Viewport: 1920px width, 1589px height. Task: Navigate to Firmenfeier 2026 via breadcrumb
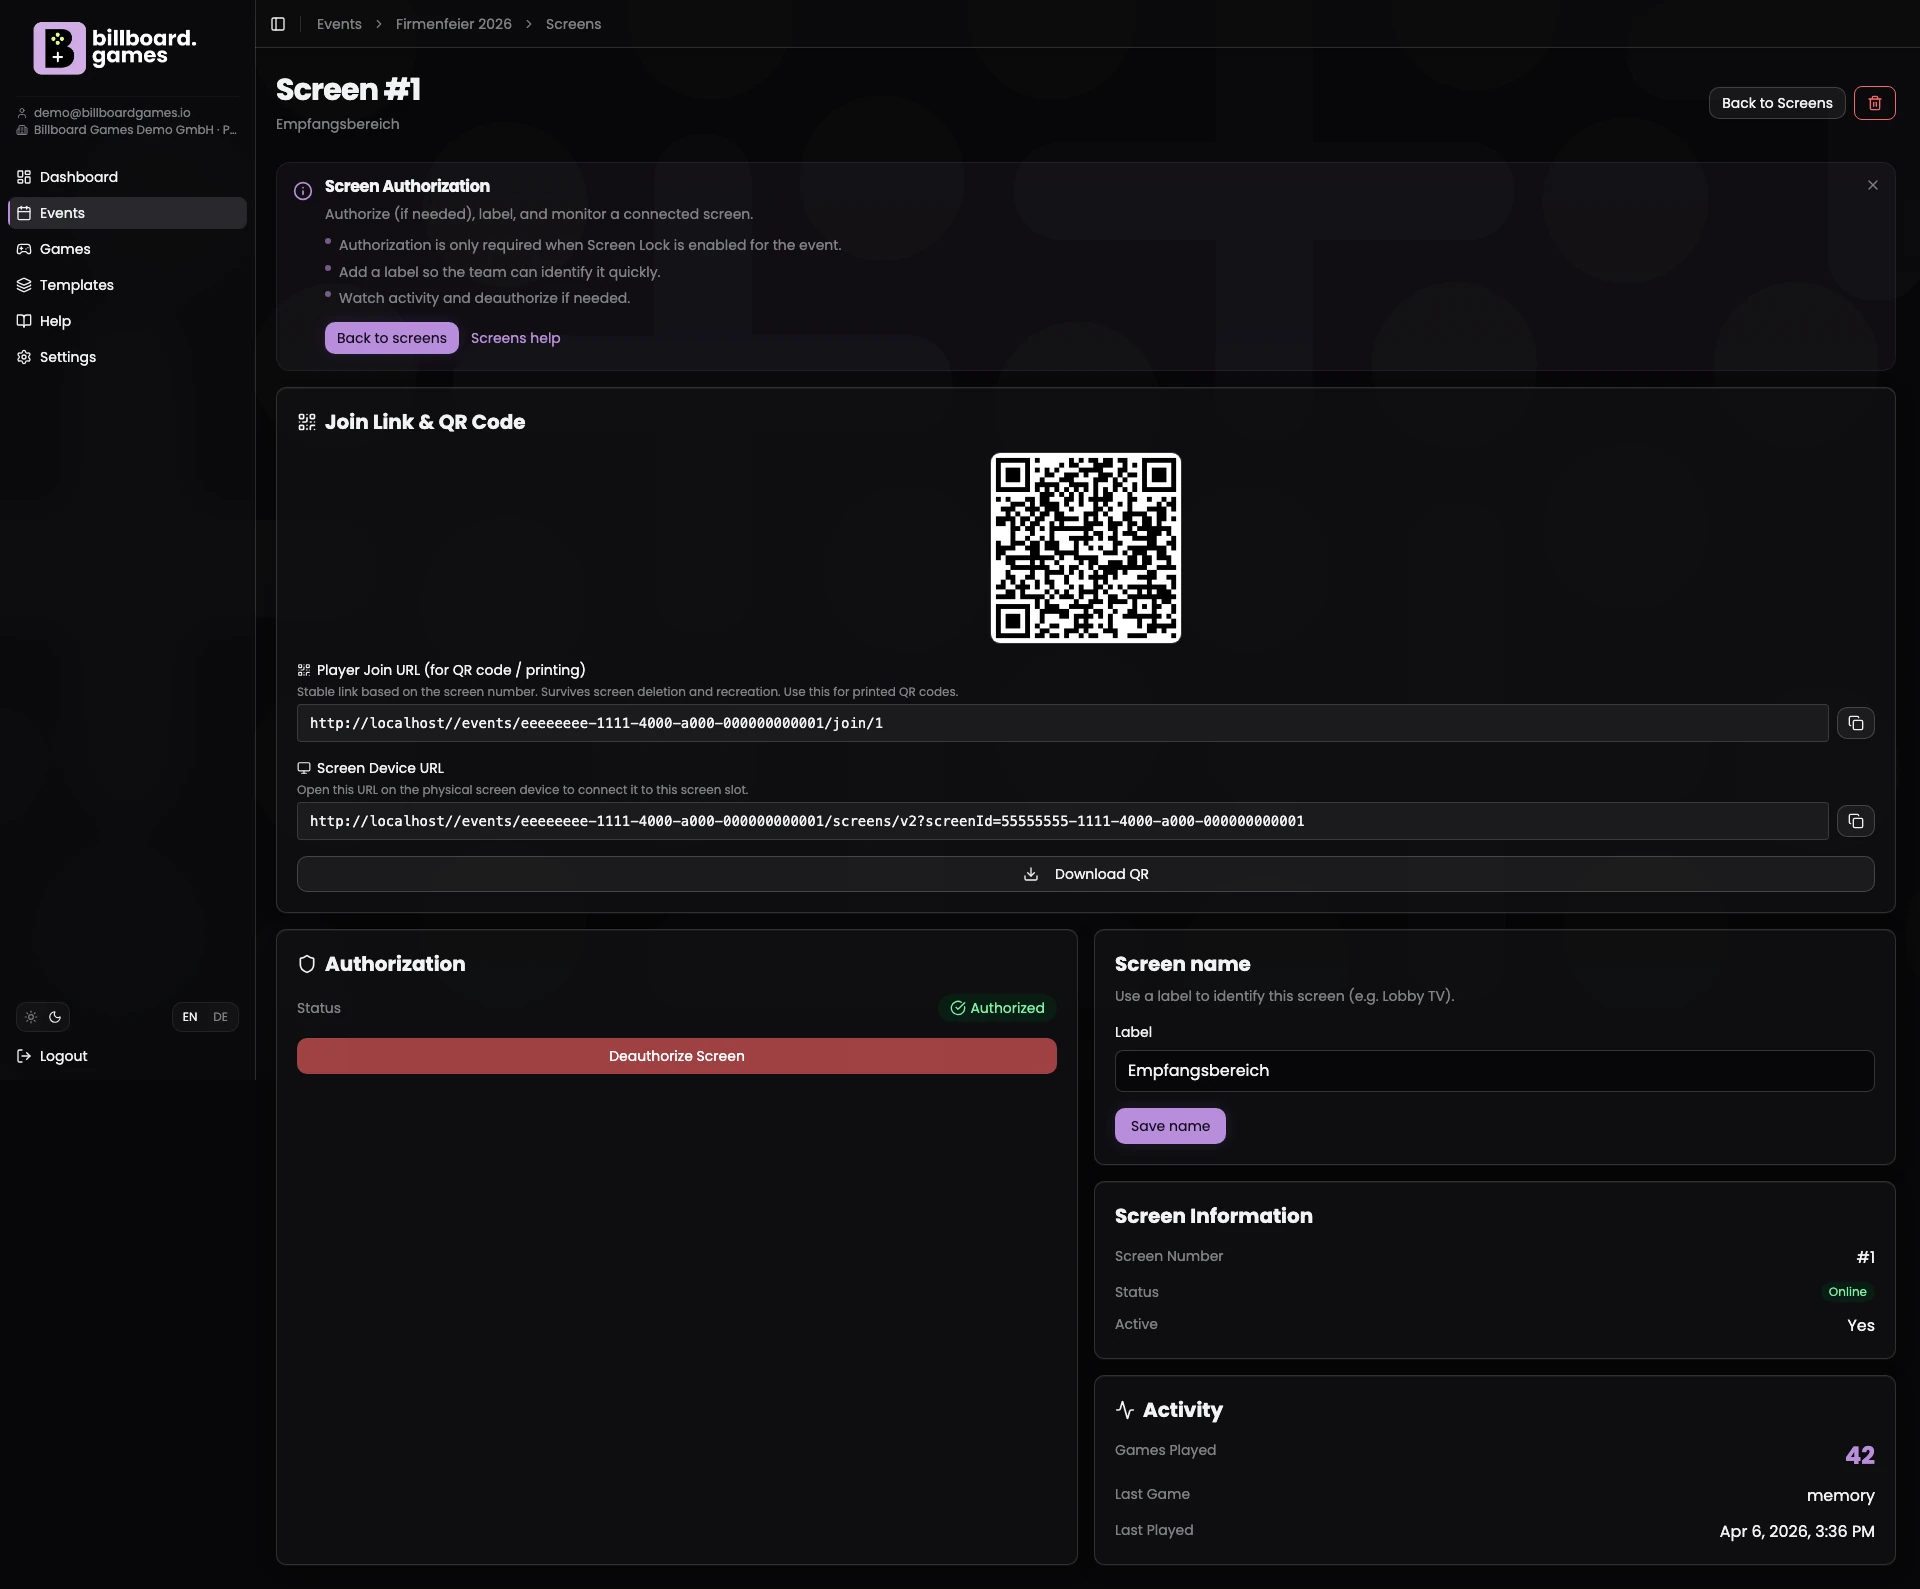[453, 23]
